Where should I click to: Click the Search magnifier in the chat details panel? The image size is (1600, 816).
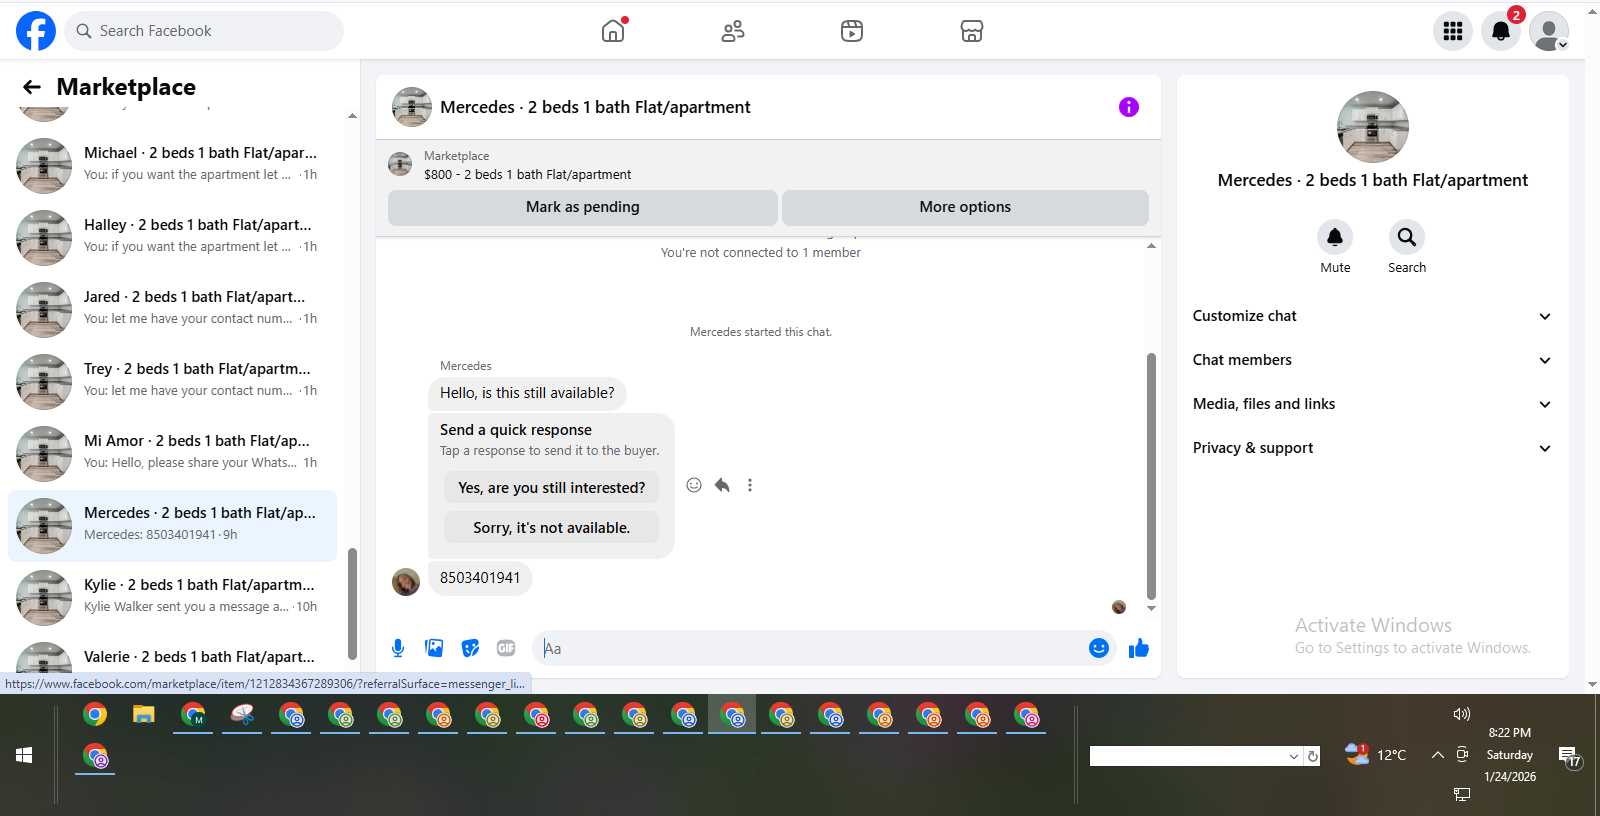tap(1407, 237)
